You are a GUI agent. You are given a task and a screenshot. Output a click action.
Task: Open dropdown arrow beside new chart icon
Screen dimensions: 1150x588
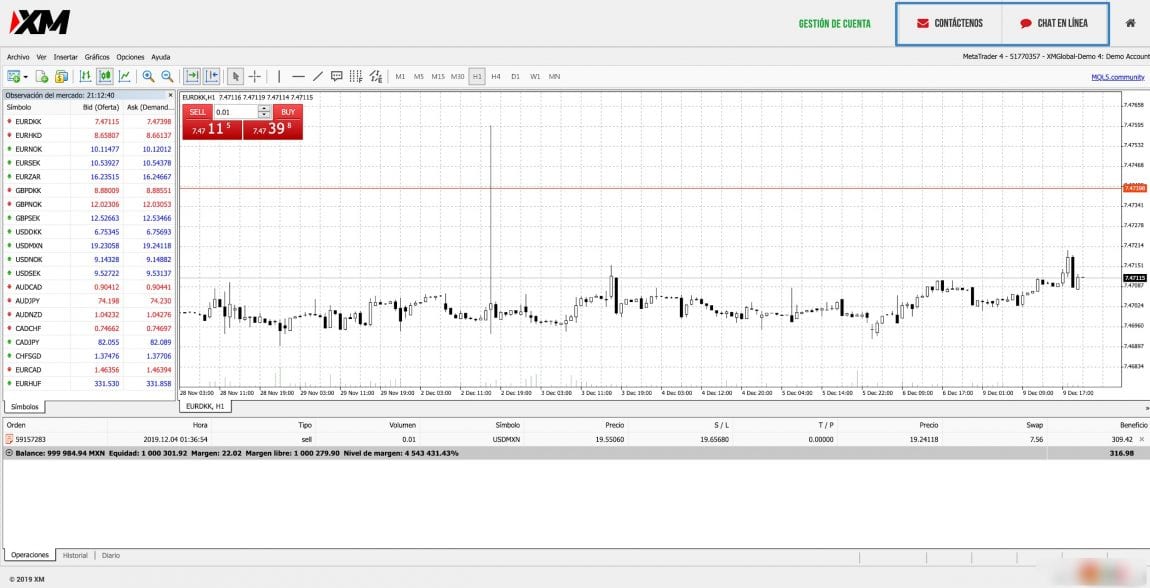click(25, 76)
